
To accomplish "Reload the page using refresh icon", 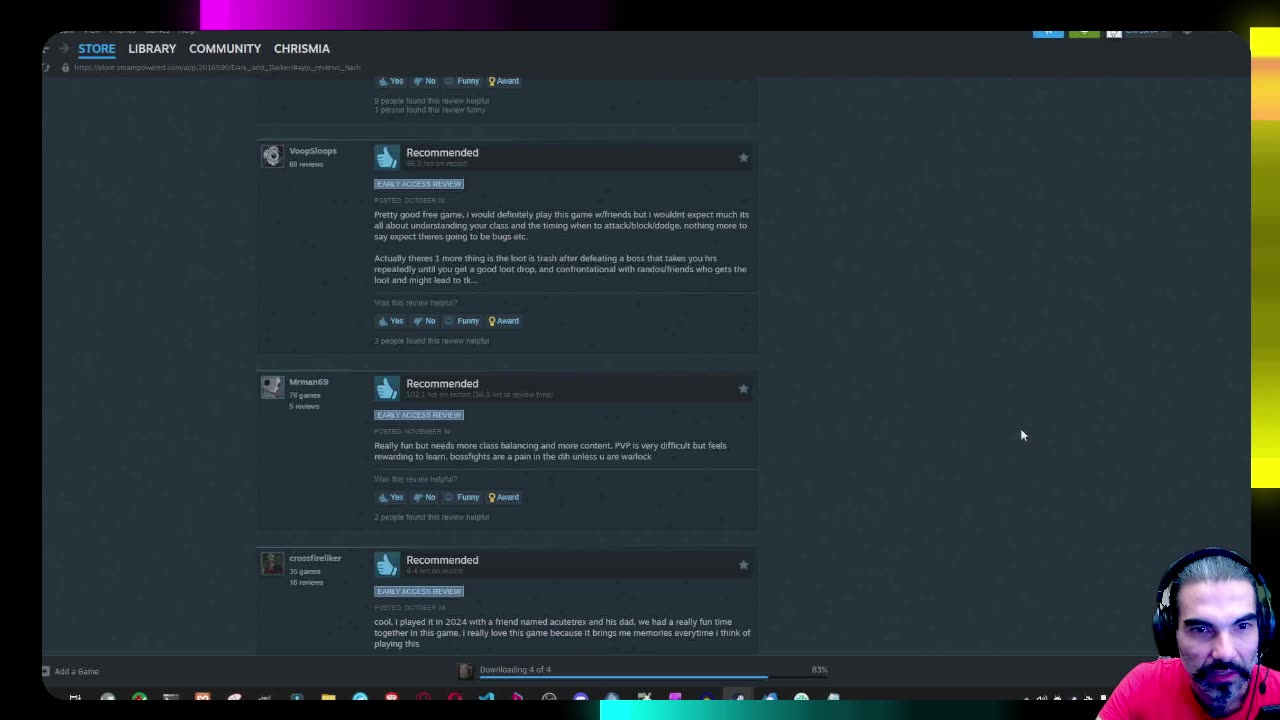I will pyautogui.click(x=46, y=67).
